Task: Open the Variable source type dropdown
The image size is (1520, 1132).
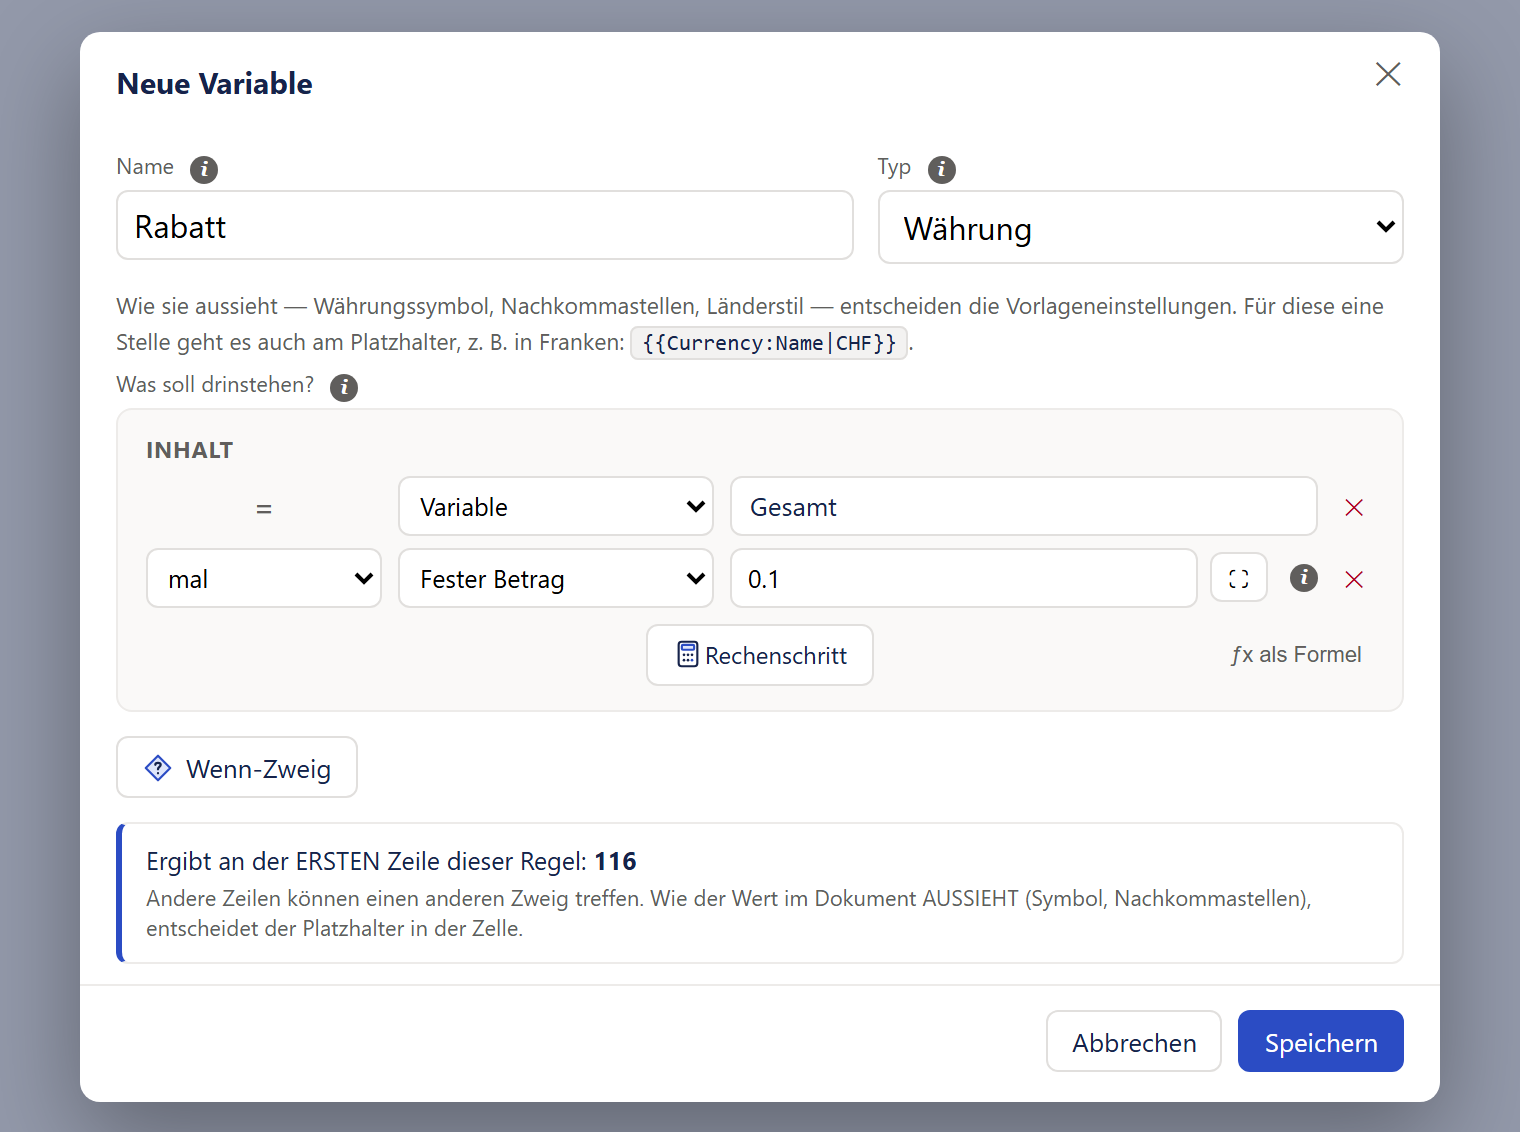Action: tap(556, 506)
